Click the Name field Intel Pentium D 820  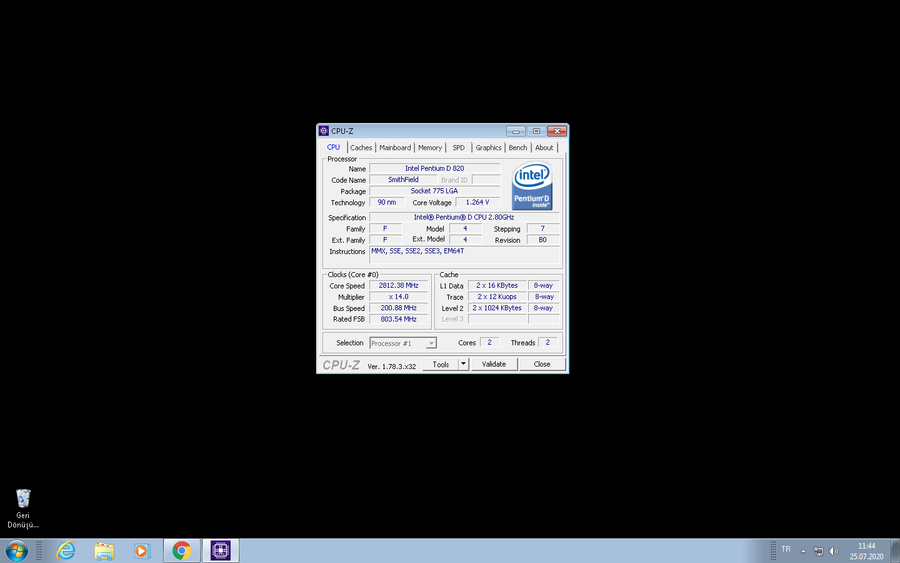click(x=435, y=168)
